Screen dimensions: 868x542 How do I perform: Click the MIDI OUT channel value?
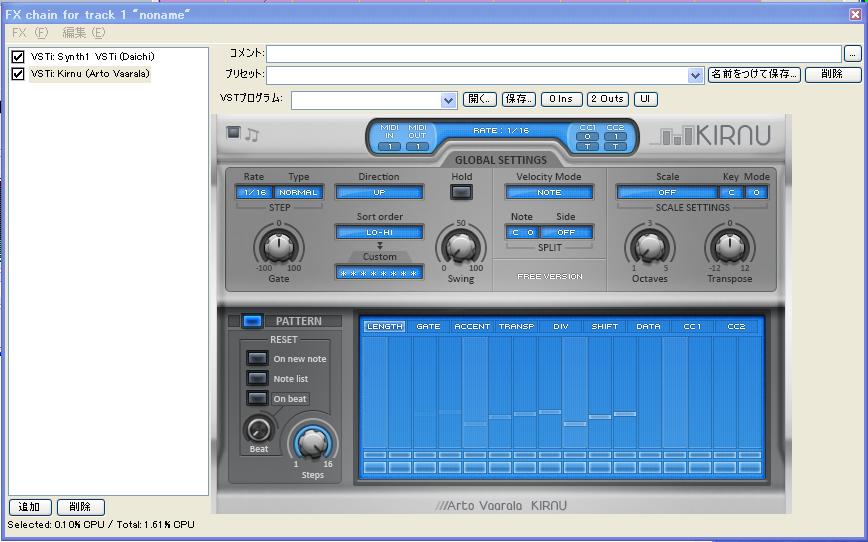tap(417, 147)
